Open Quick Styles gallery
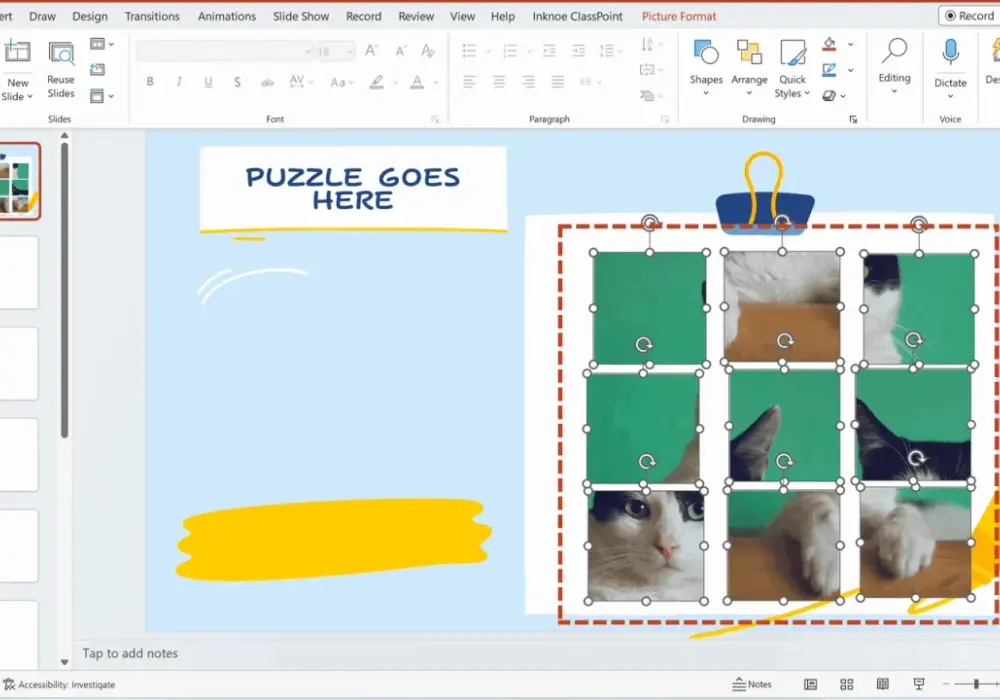 pyautogui.click(x=792, y=69)
